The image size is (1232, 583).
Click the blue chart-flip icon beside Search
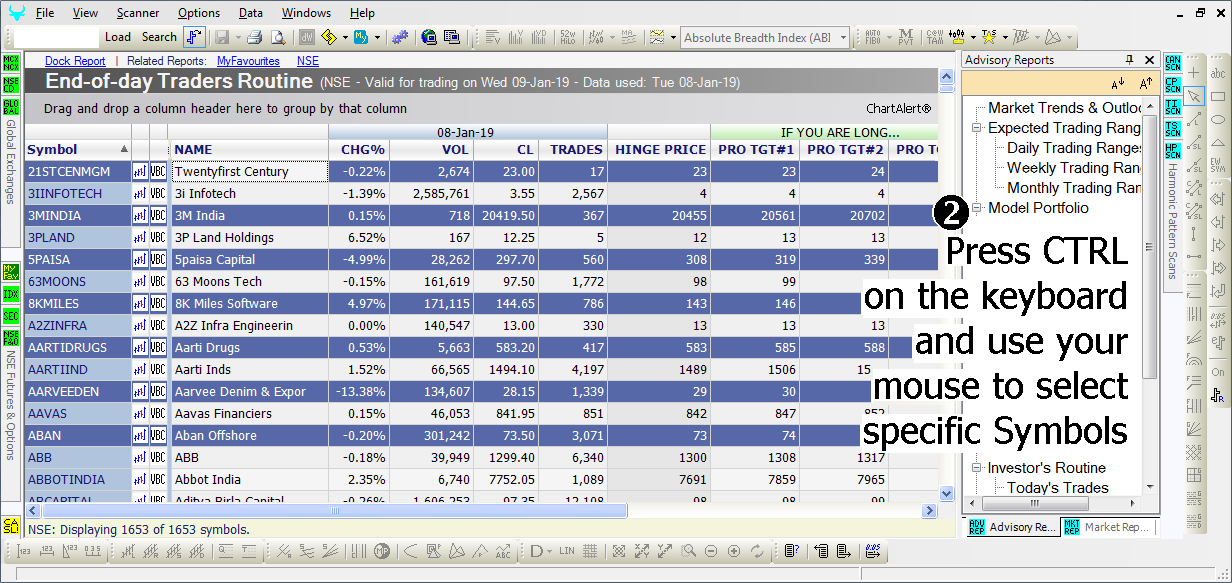(x=194, y=37)
